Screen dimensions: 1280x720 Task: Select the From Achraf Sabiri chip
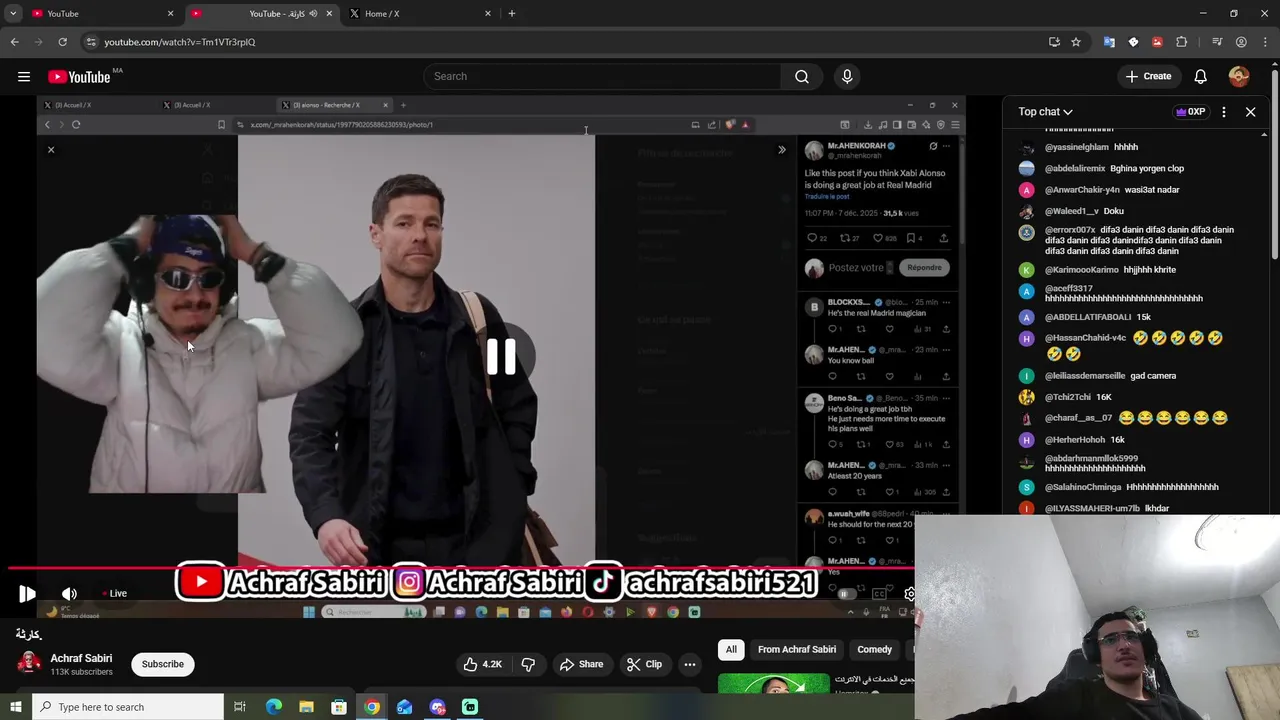pyautogui.click(x=797, y=649)
